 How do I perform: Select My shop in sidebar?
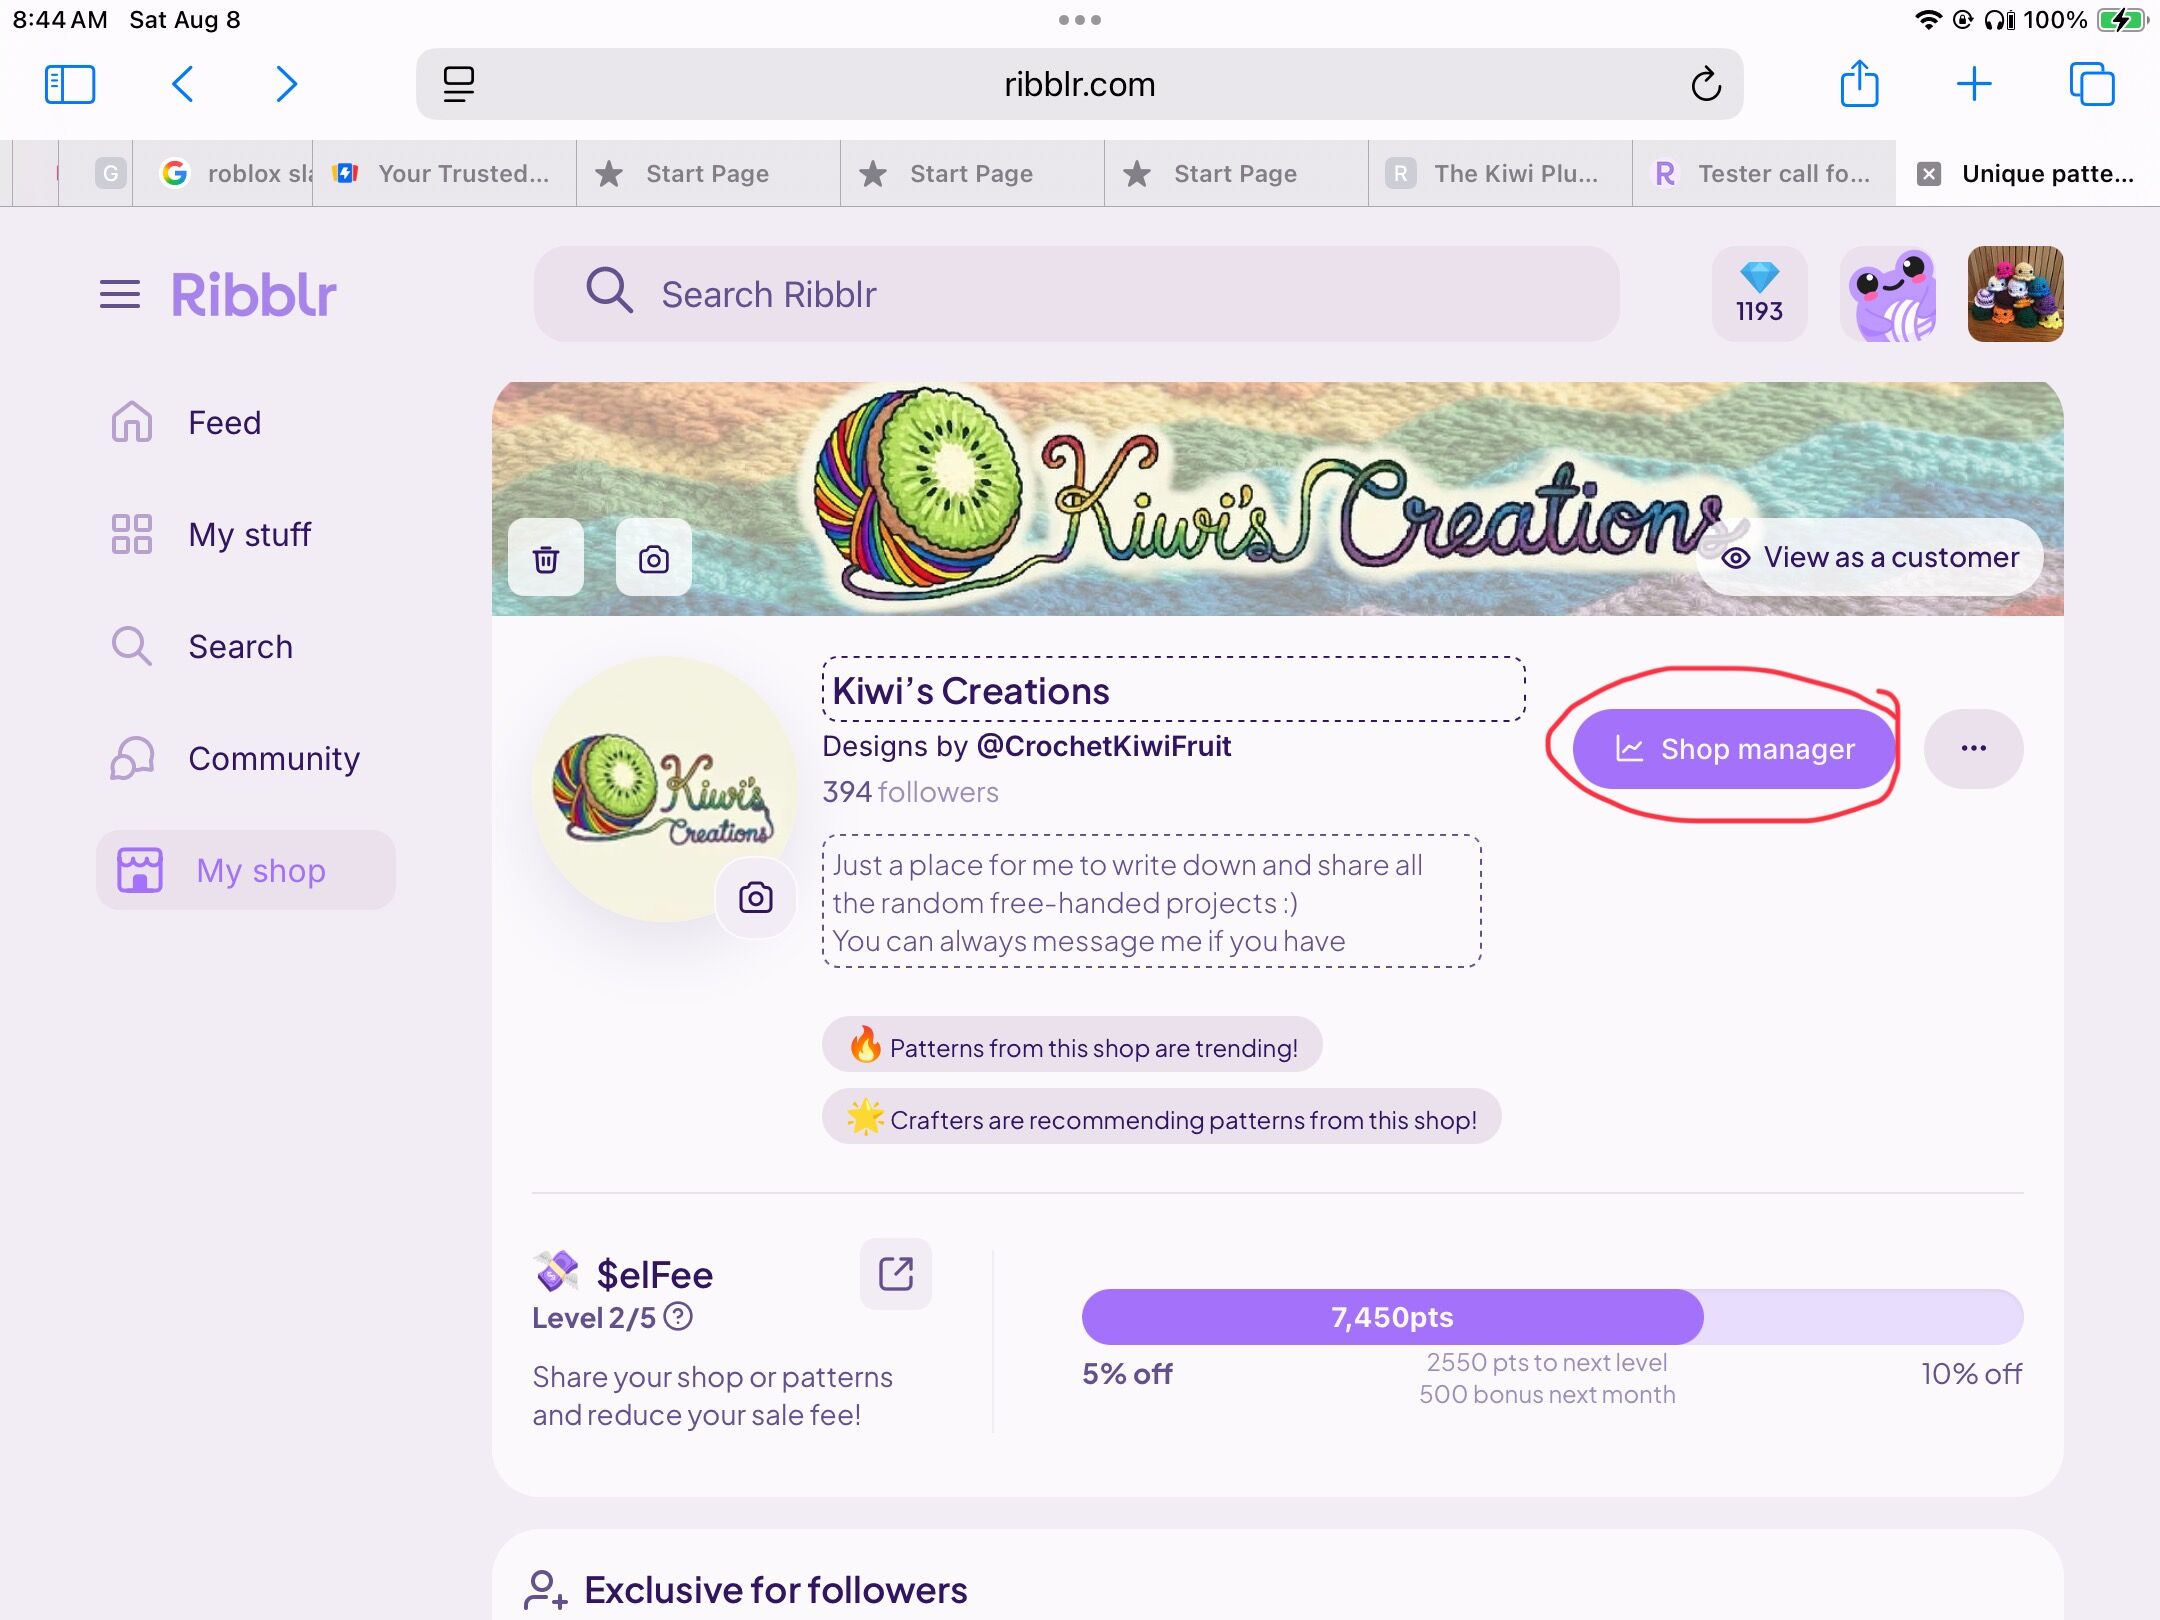click(246, 870)
